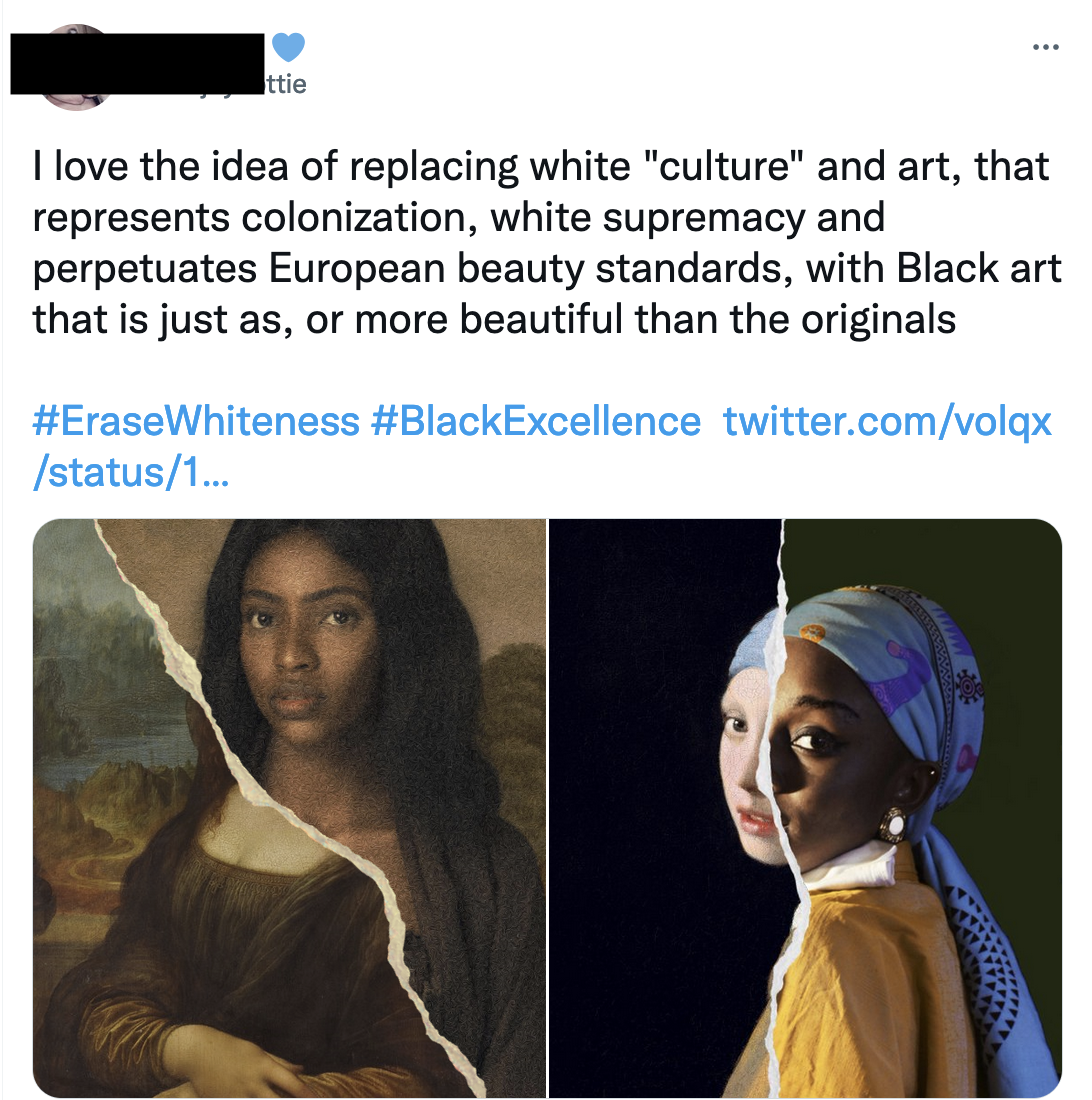Click the "/status/1…" link continuation

(131, 472)
